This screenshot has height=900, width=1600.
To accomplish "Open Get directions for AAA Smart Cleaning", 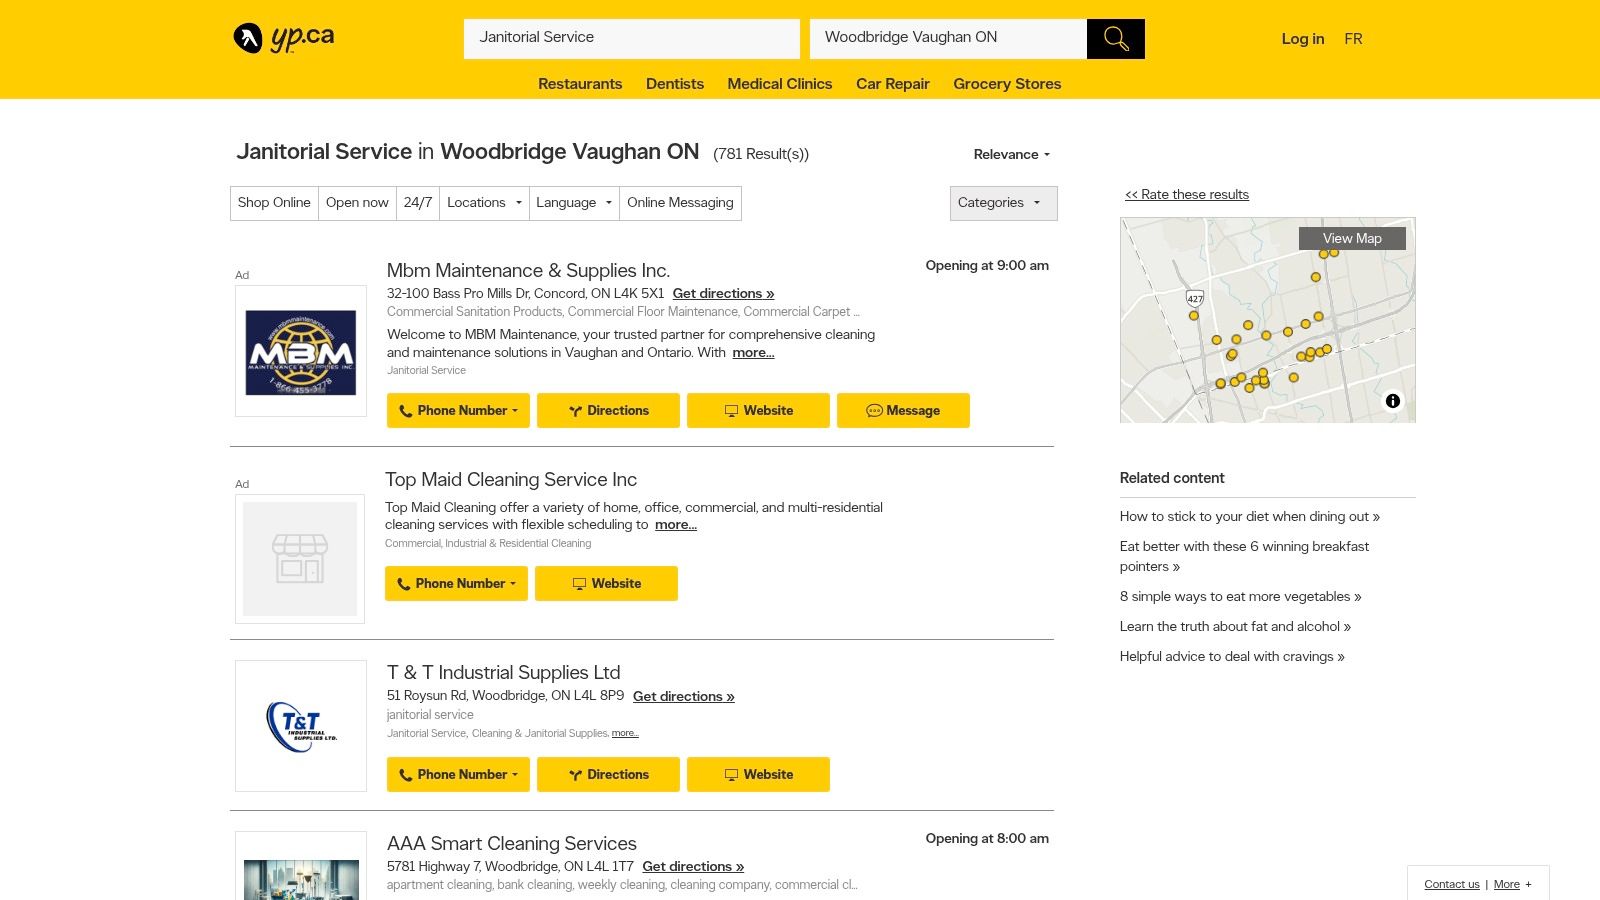I will pos(693,866).
